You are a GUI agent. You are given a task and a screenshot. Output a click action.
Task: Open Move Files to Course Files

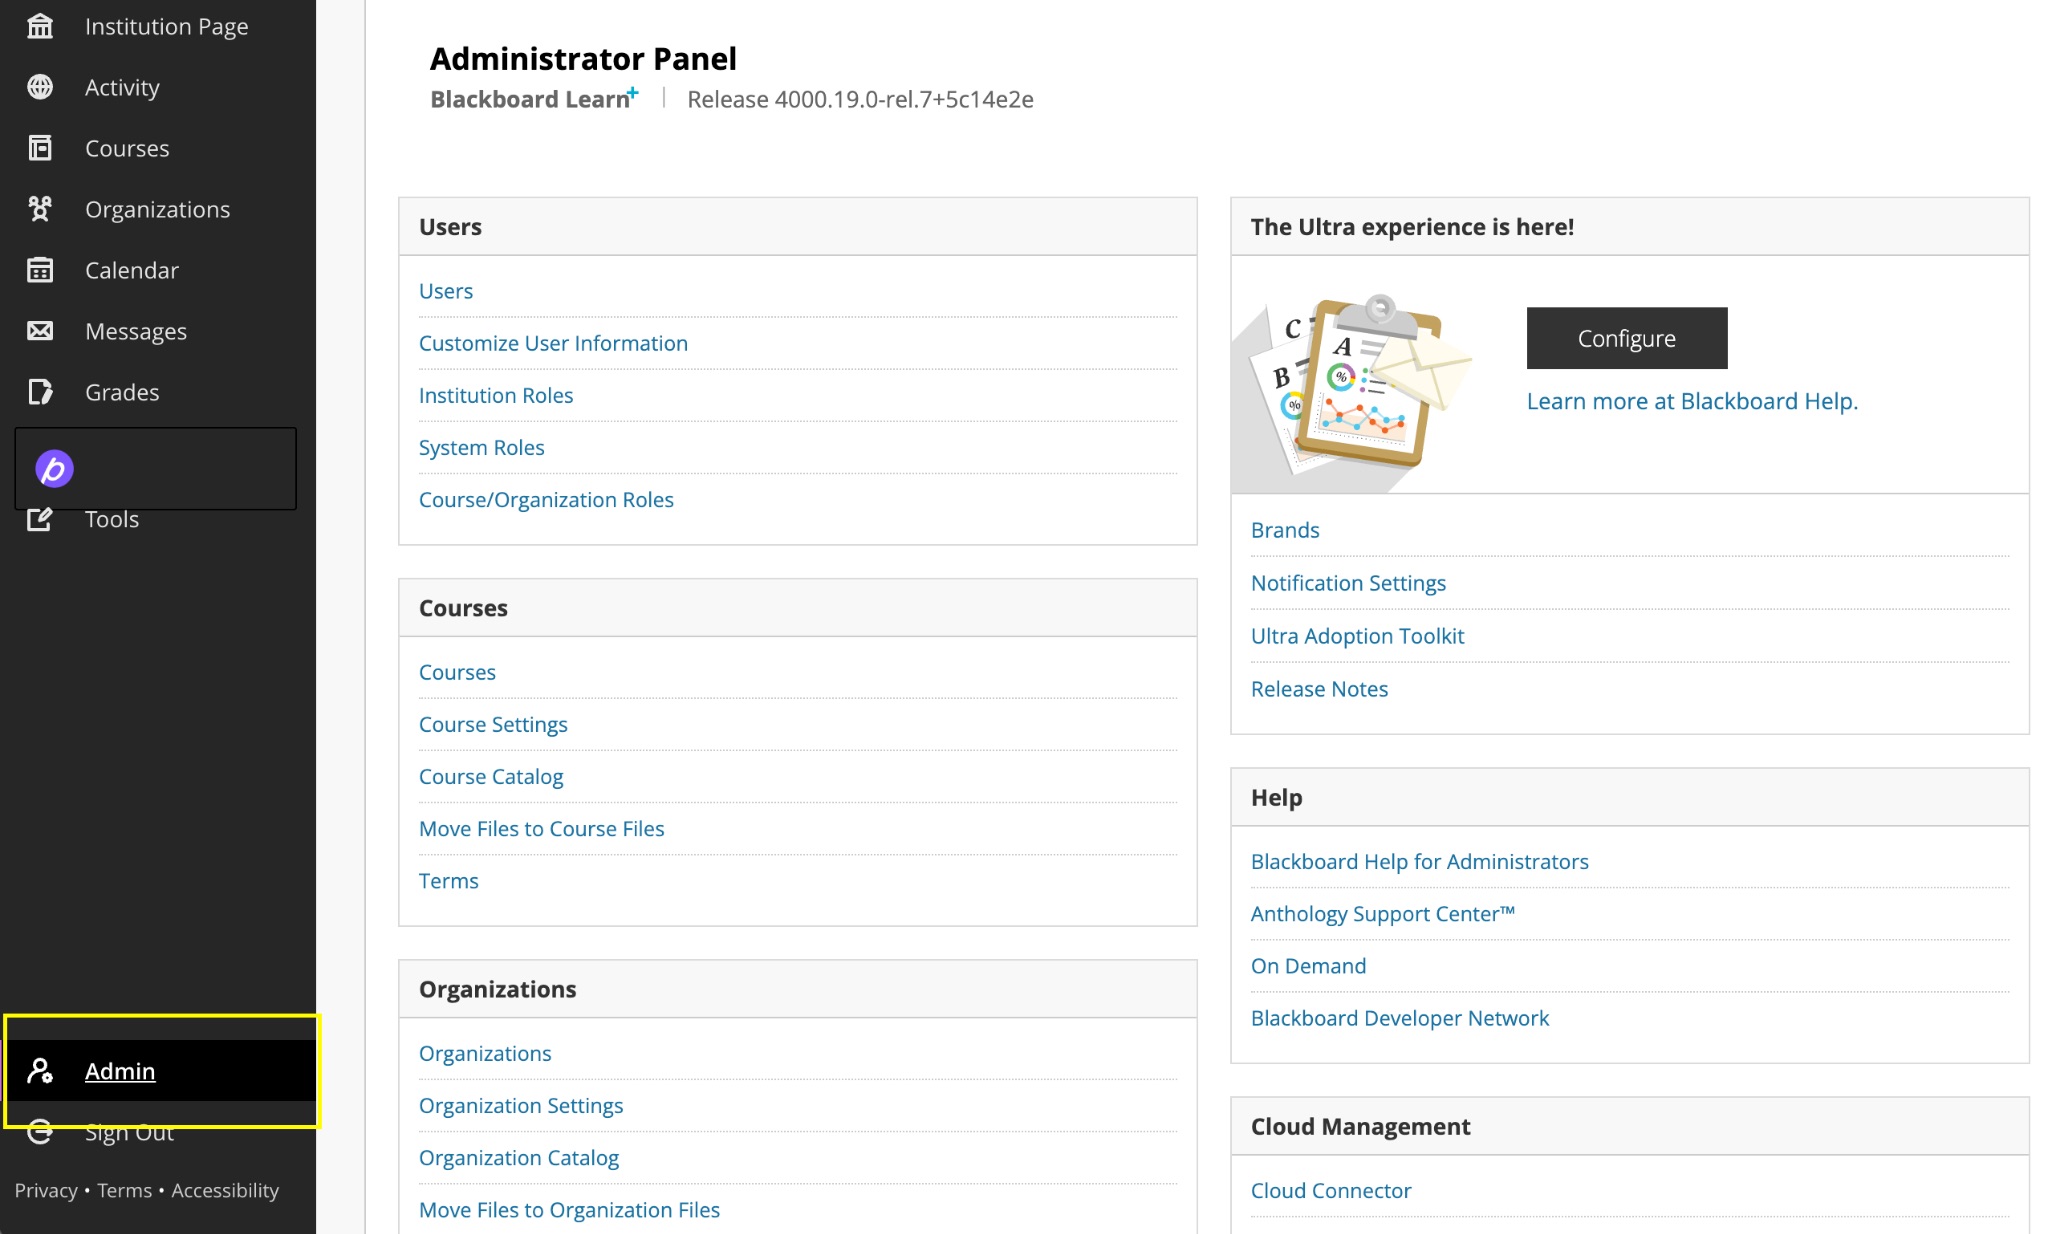(x=542, y=828)
